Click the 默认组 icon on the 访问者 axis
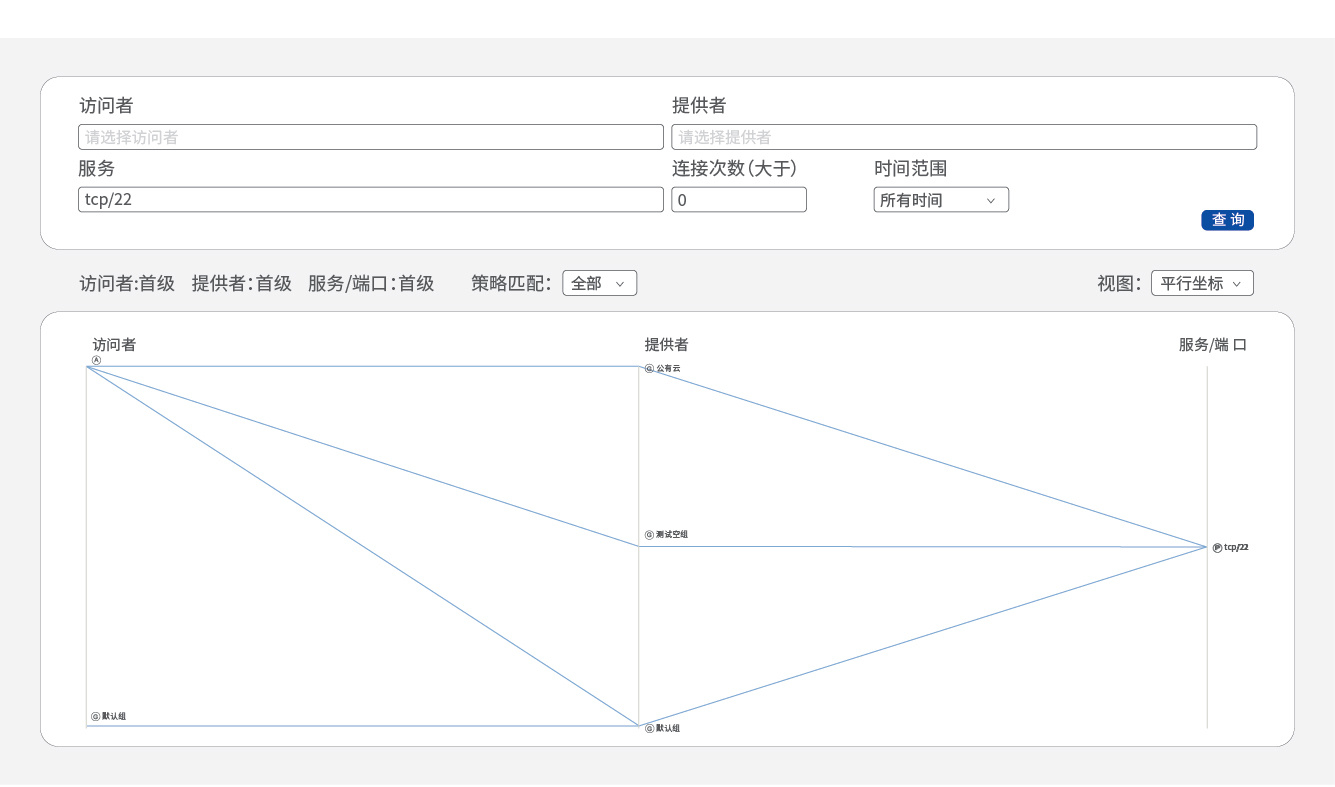The image size is (1335, 787). coord(96,717)
